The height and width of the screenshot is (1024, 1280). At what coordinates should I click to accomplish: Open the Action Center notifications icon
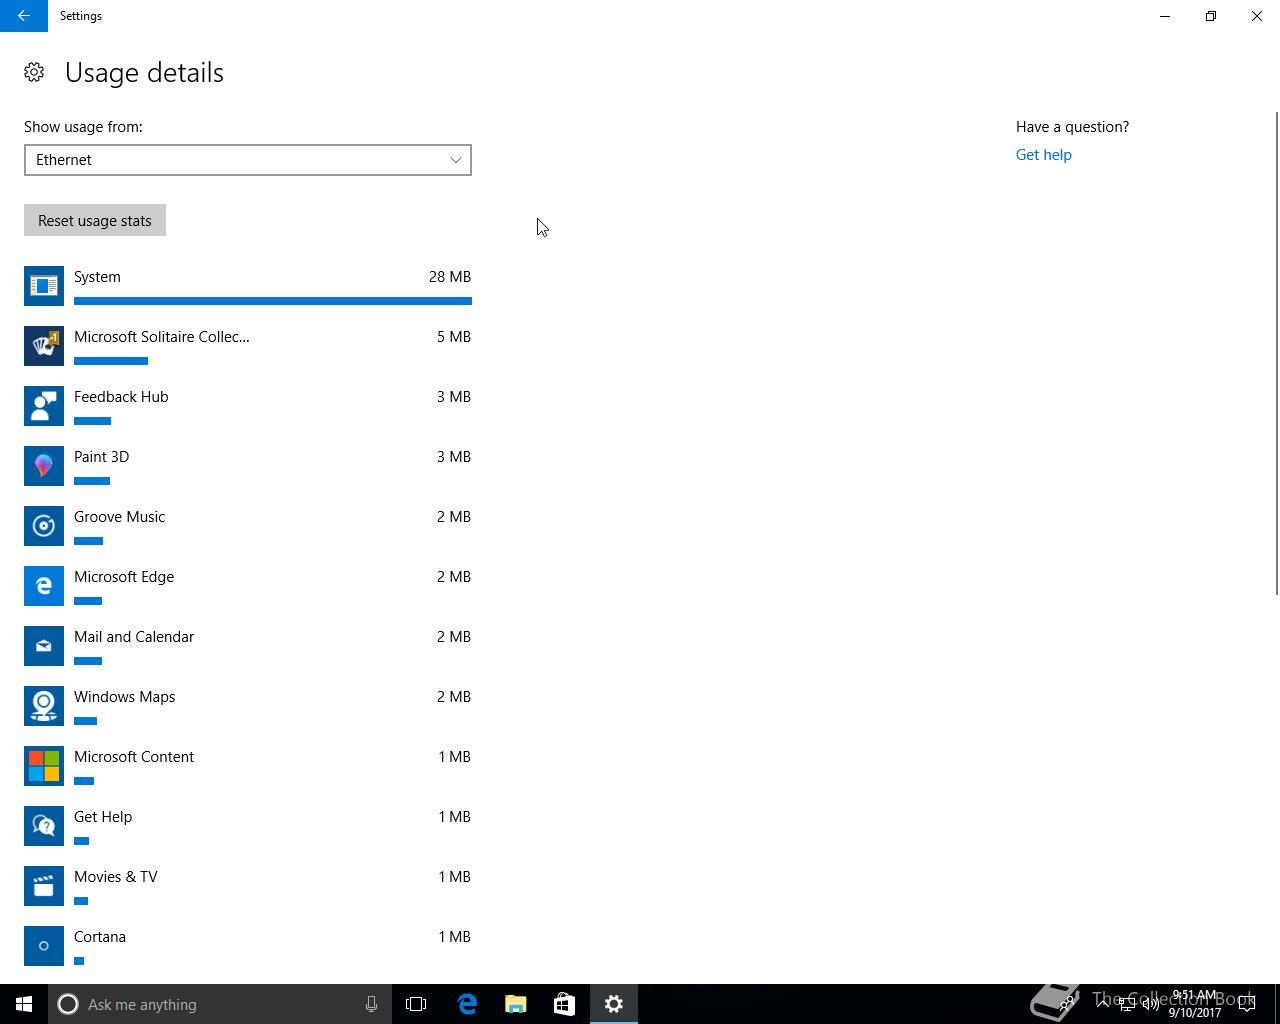1247,1004
